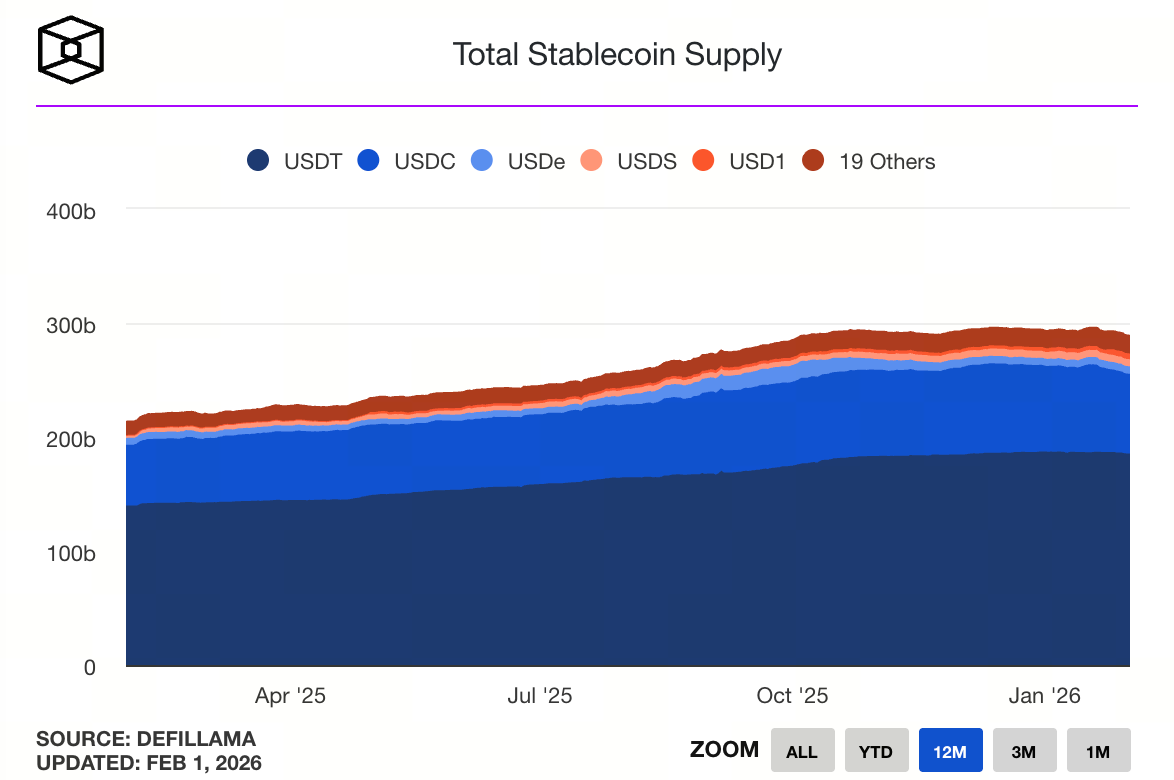The width and height of the screenshot is (1174, 780).
Task: Click the Jan '26 x-axis label
Action: coord(1045,696)
